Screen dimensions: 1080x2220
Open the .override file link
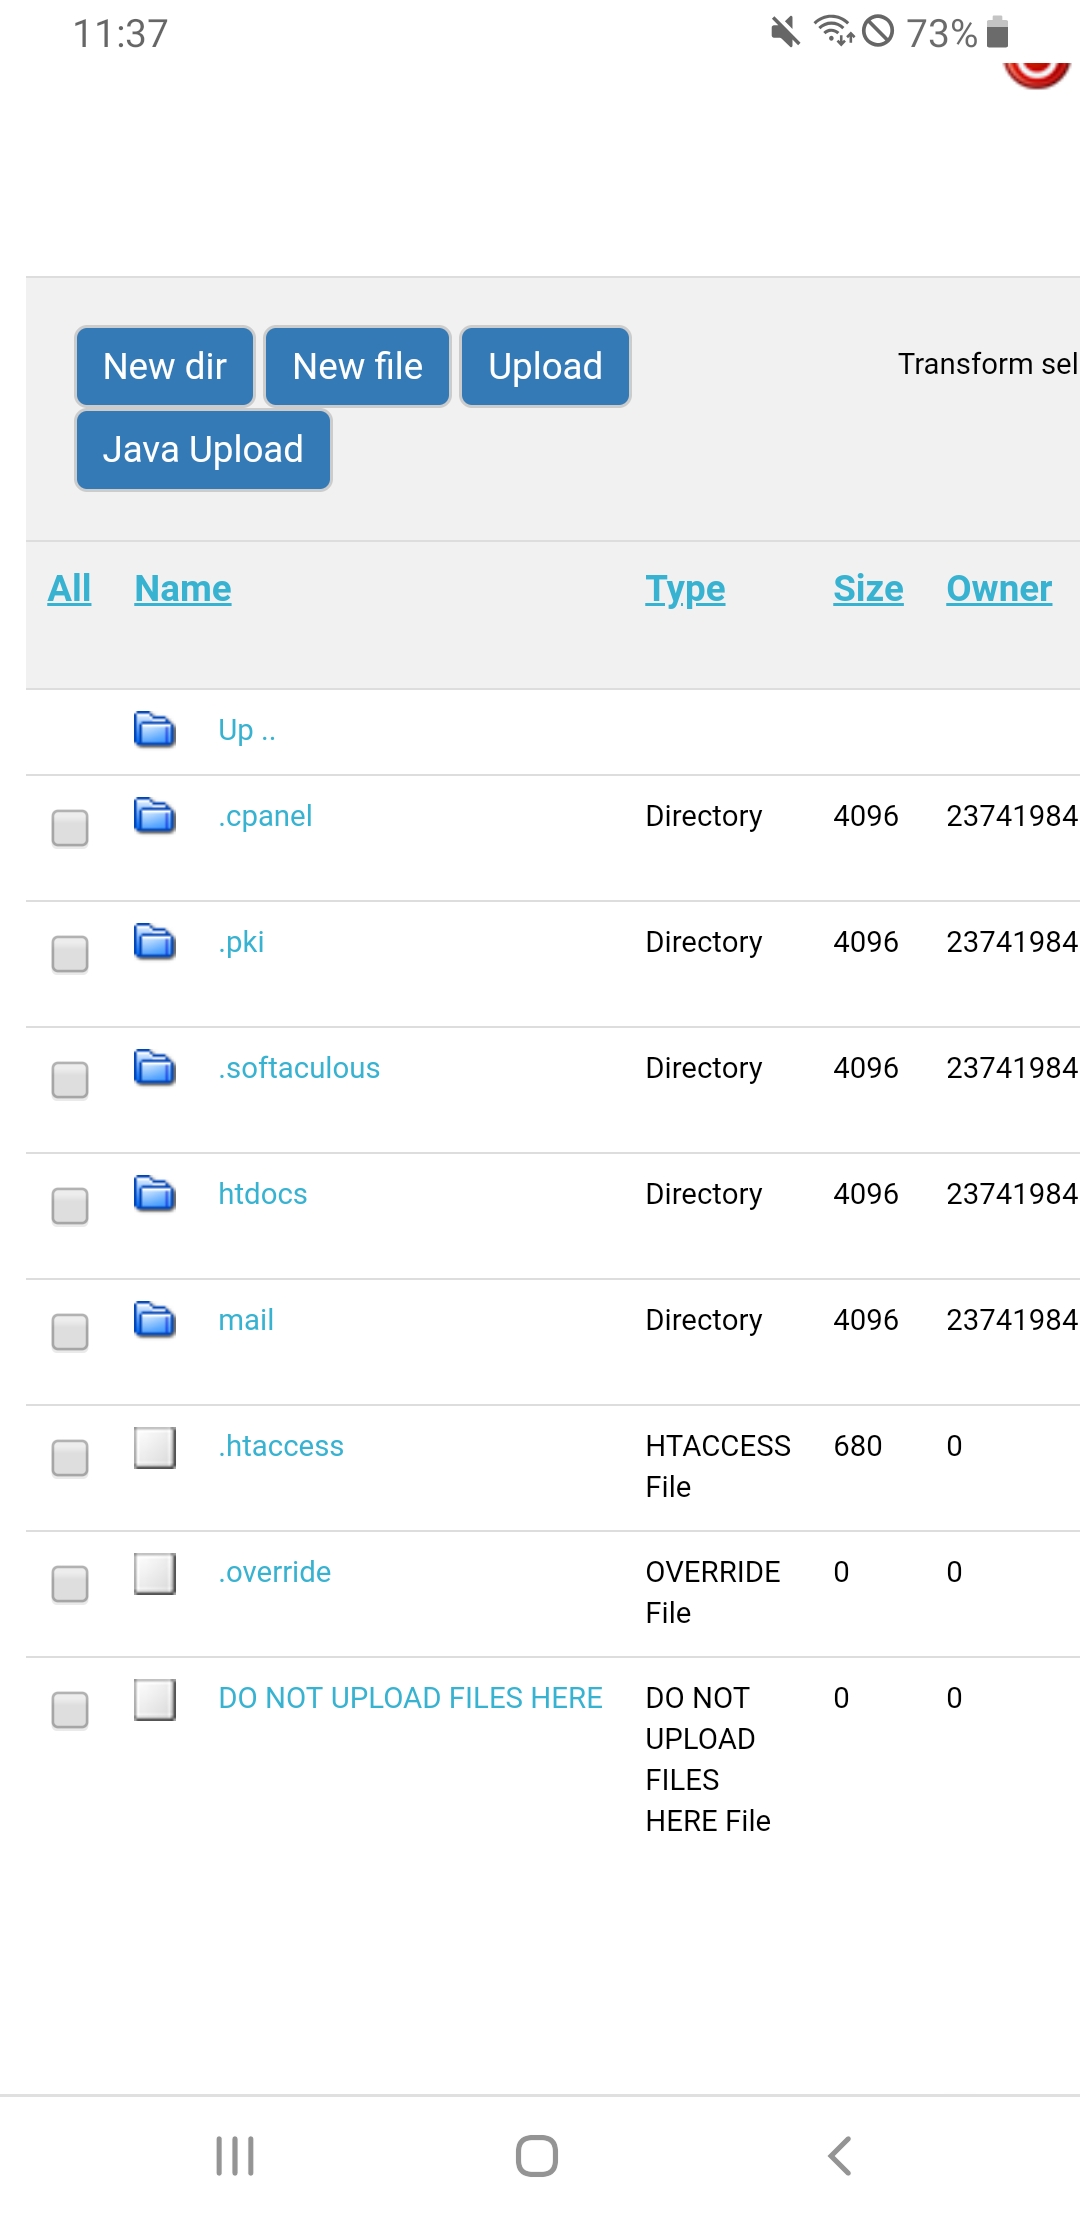pos(275,1572)
